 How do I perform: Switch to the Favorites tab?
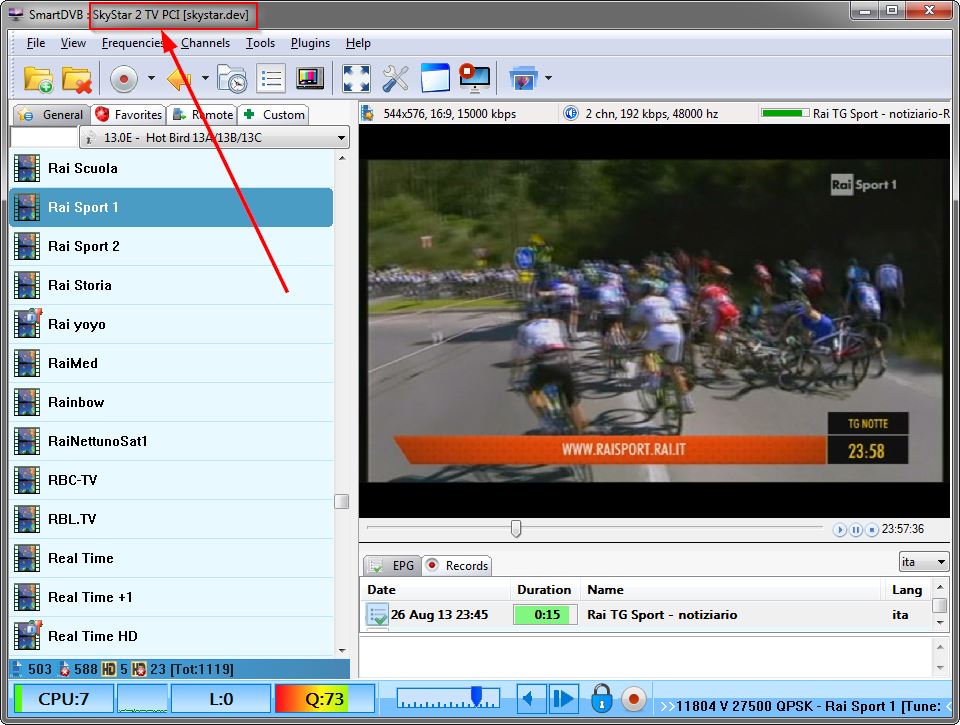point(129,115)
